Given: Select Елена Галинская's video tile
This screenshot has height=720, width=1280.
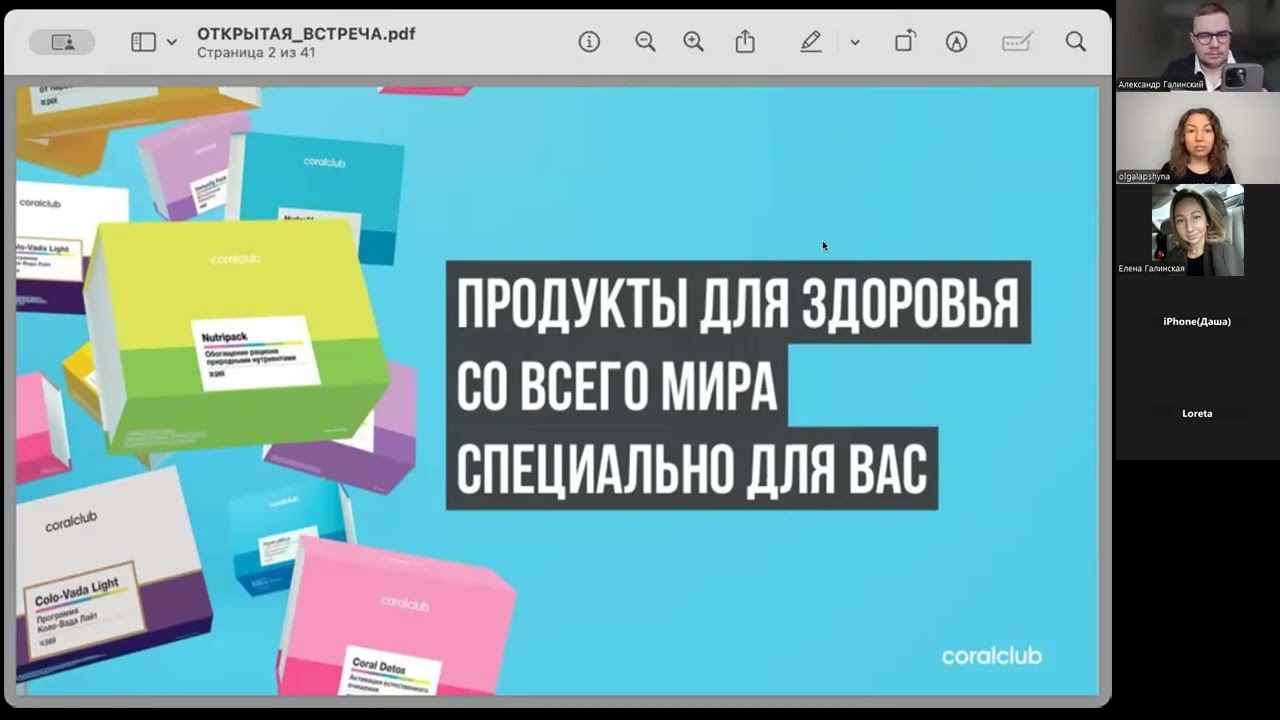Looking at the screenshot, I should coord(1198,230).
